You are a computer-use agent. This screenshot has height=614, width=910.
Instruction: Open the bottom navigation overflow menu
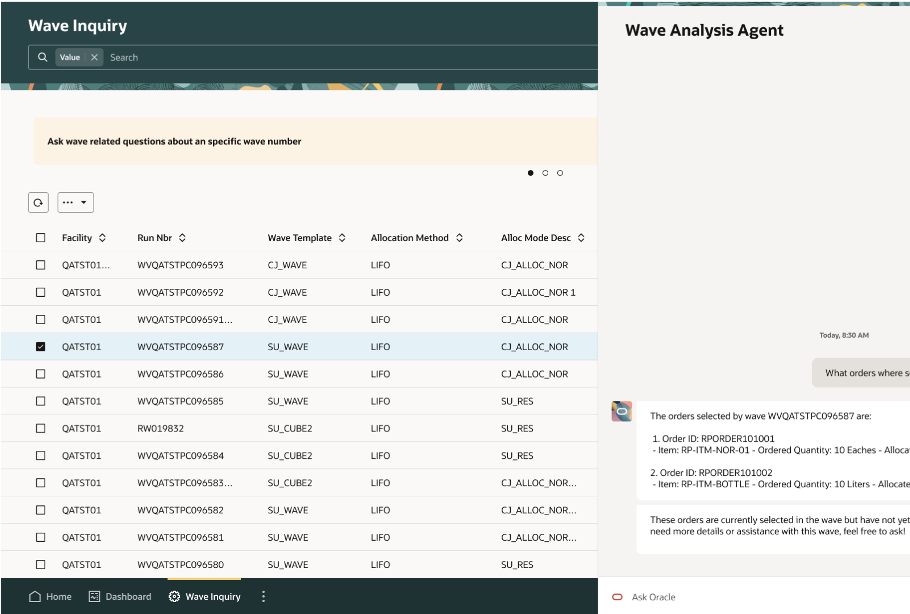pos(264,597)
